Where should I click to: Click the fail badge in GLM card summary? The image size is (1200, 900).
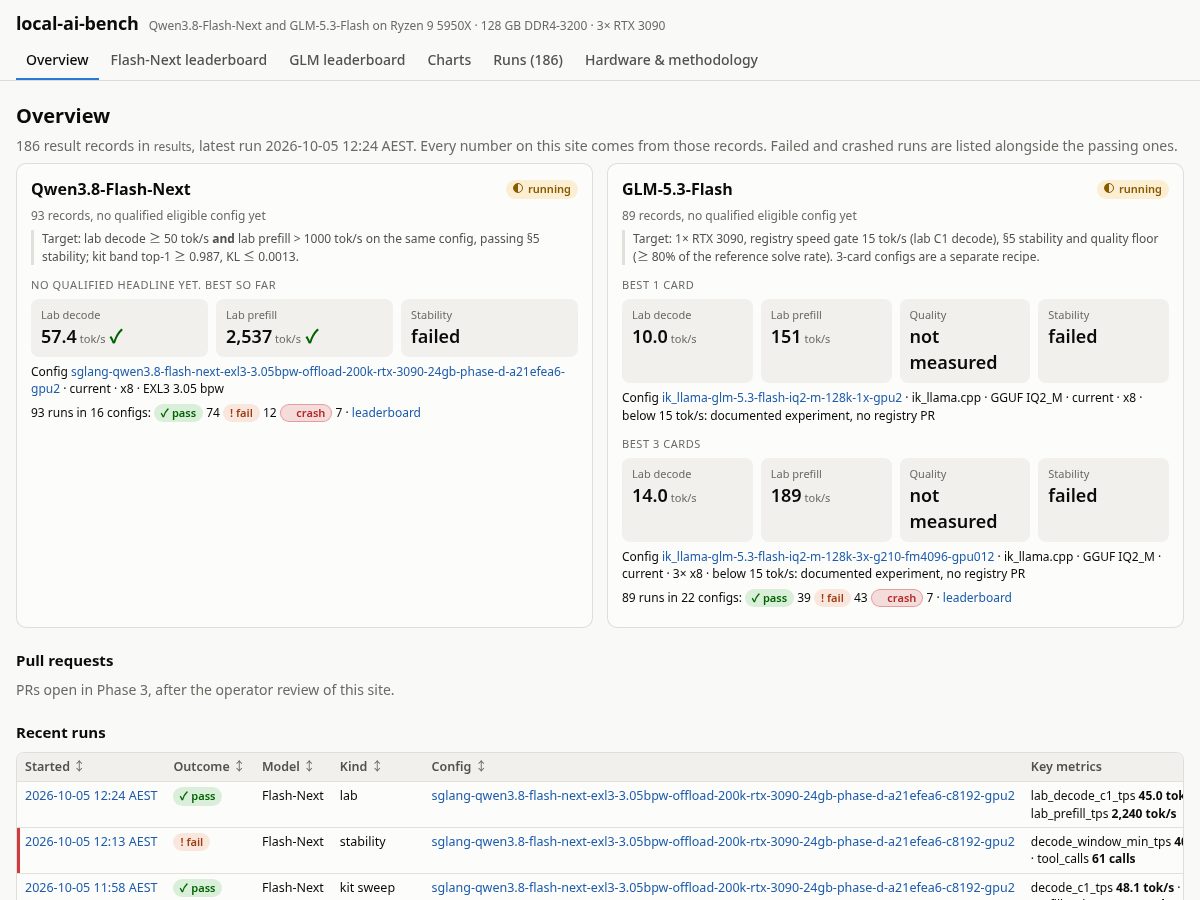click(x=832, y=598)
